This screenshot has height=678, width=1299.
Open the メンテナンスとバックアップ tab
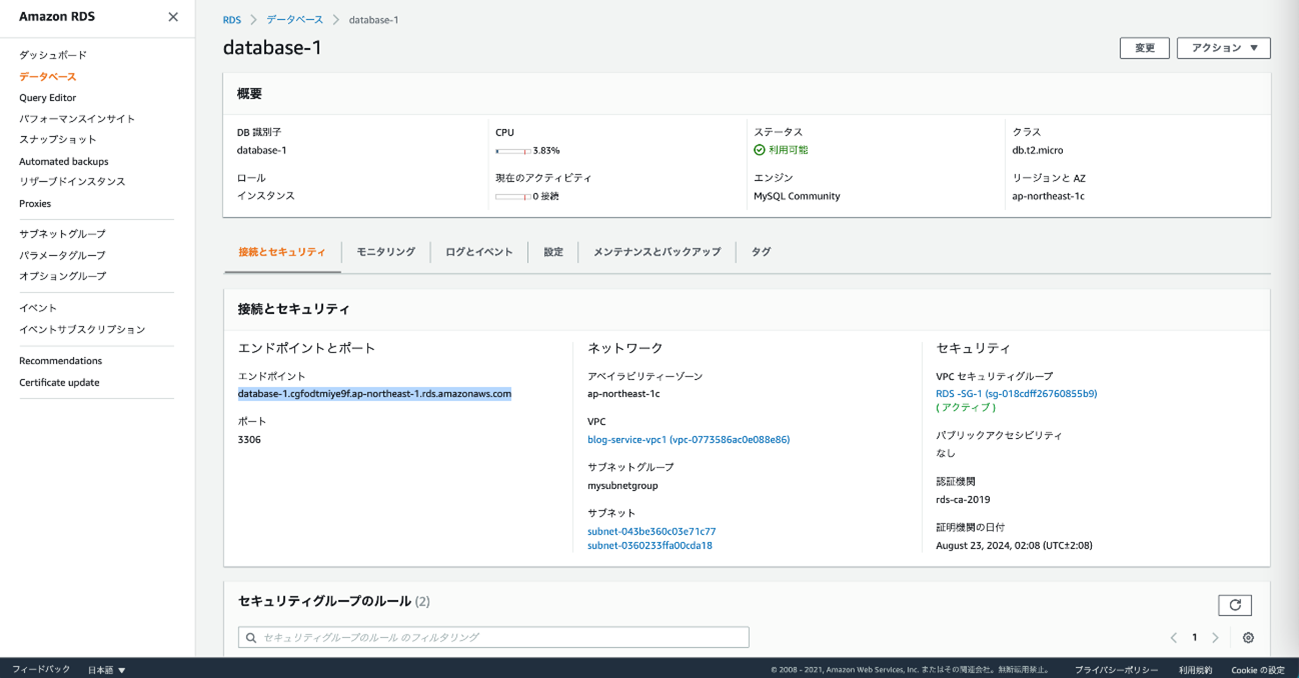tap(656, 252)
